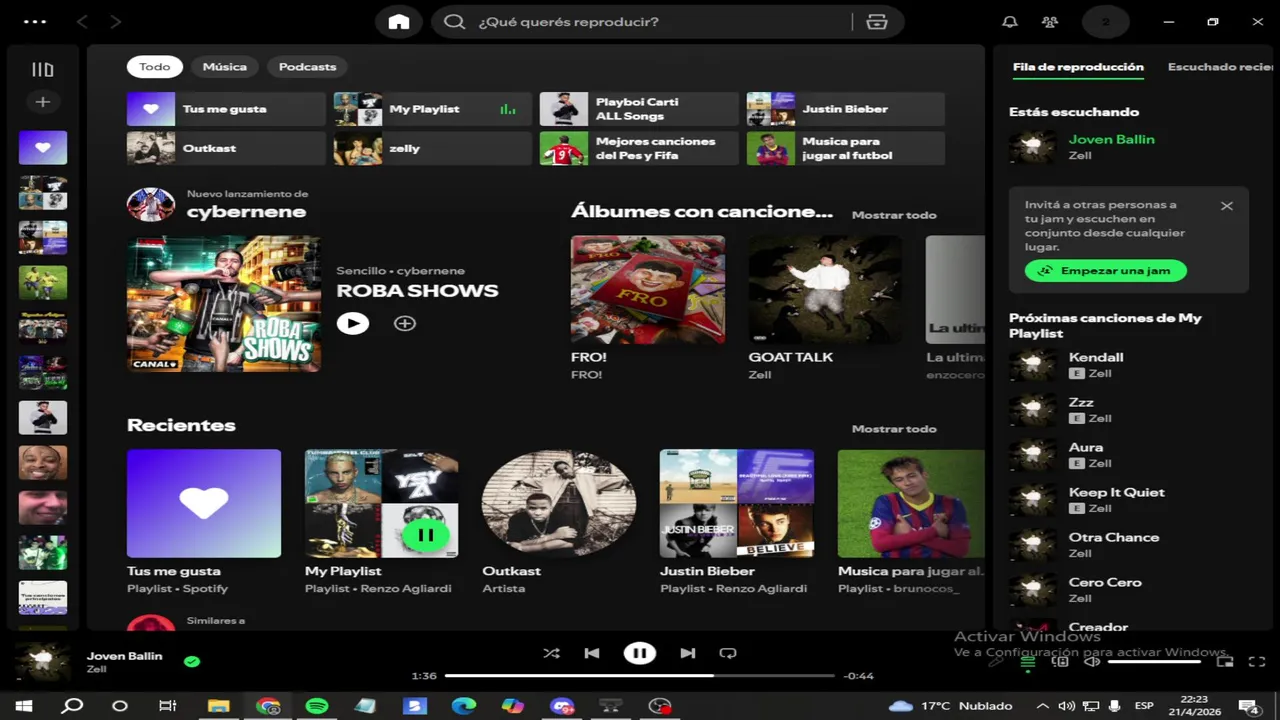Screen dimensions: 1280x720
Task: Go forward in navigation history
Action: click(116, 22)
